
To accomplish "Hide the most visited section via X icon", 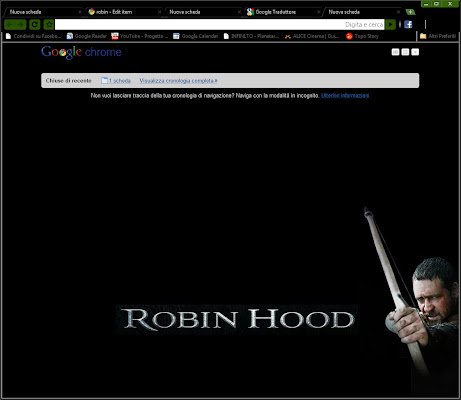I will click(x=415, y=52).
